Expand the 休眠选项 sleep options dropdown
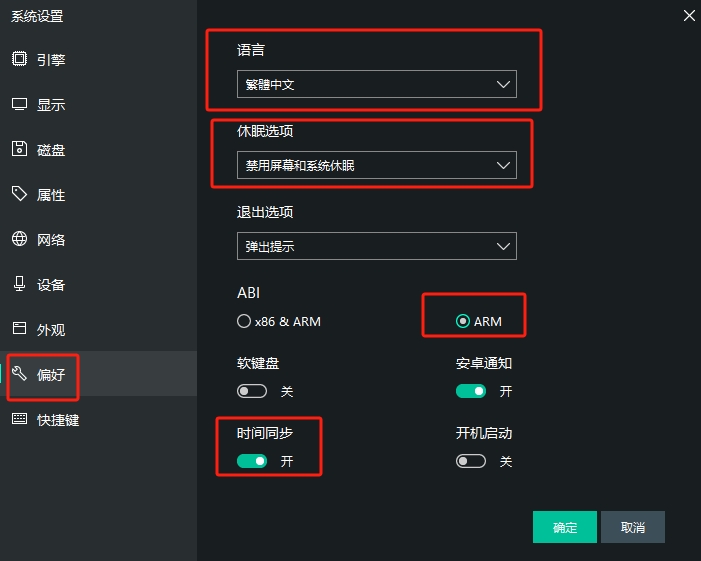The image size is (701, 561). click(x=376, y=165)
